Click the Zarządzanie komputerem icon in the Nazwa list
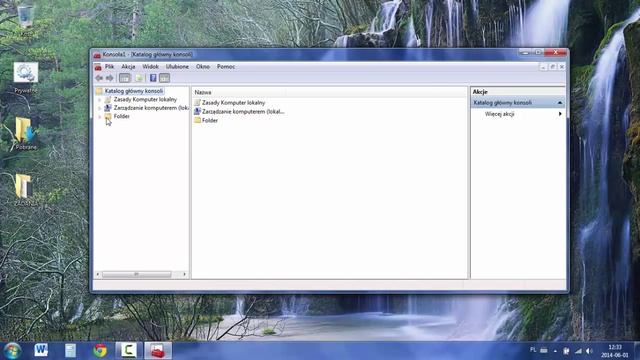This screenshot has width=640, height=360. coord(198,111)
